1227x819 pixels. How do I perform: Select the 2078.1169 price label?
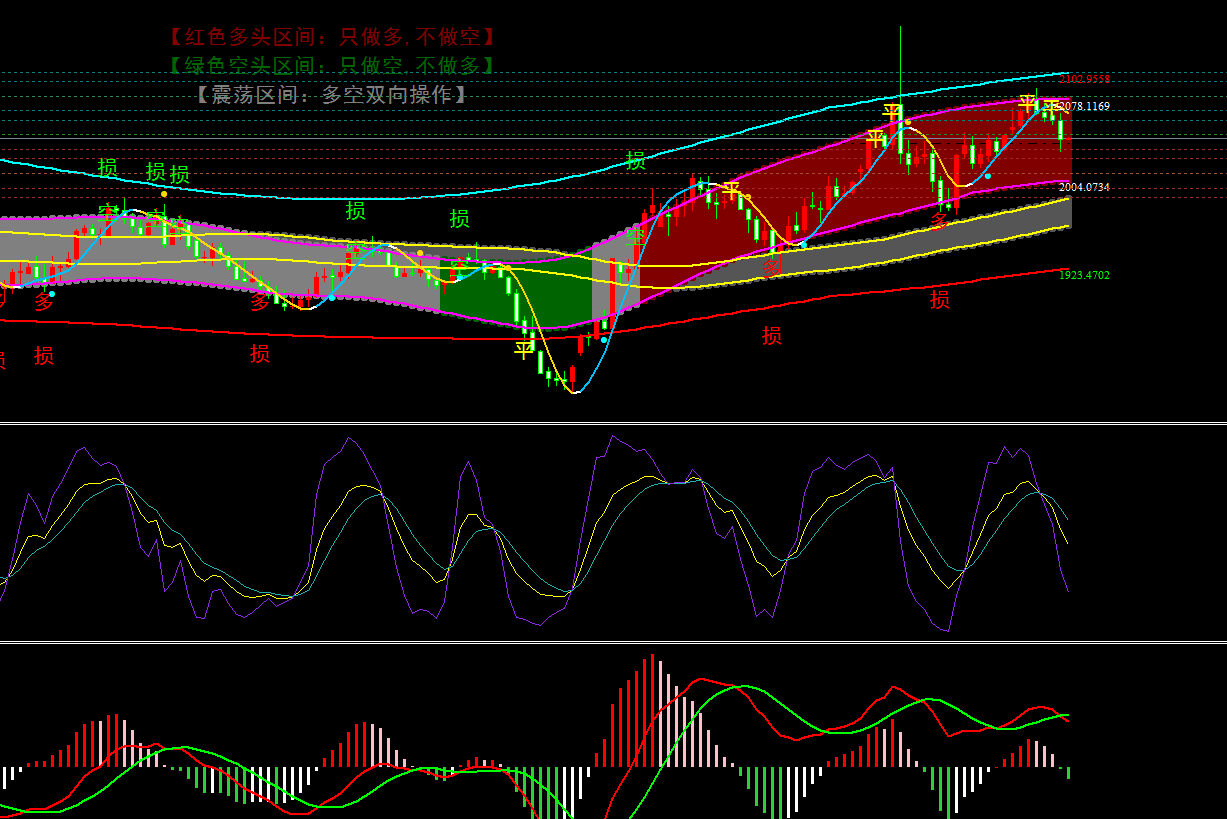pyautogui.click(x=1085, y=106)
